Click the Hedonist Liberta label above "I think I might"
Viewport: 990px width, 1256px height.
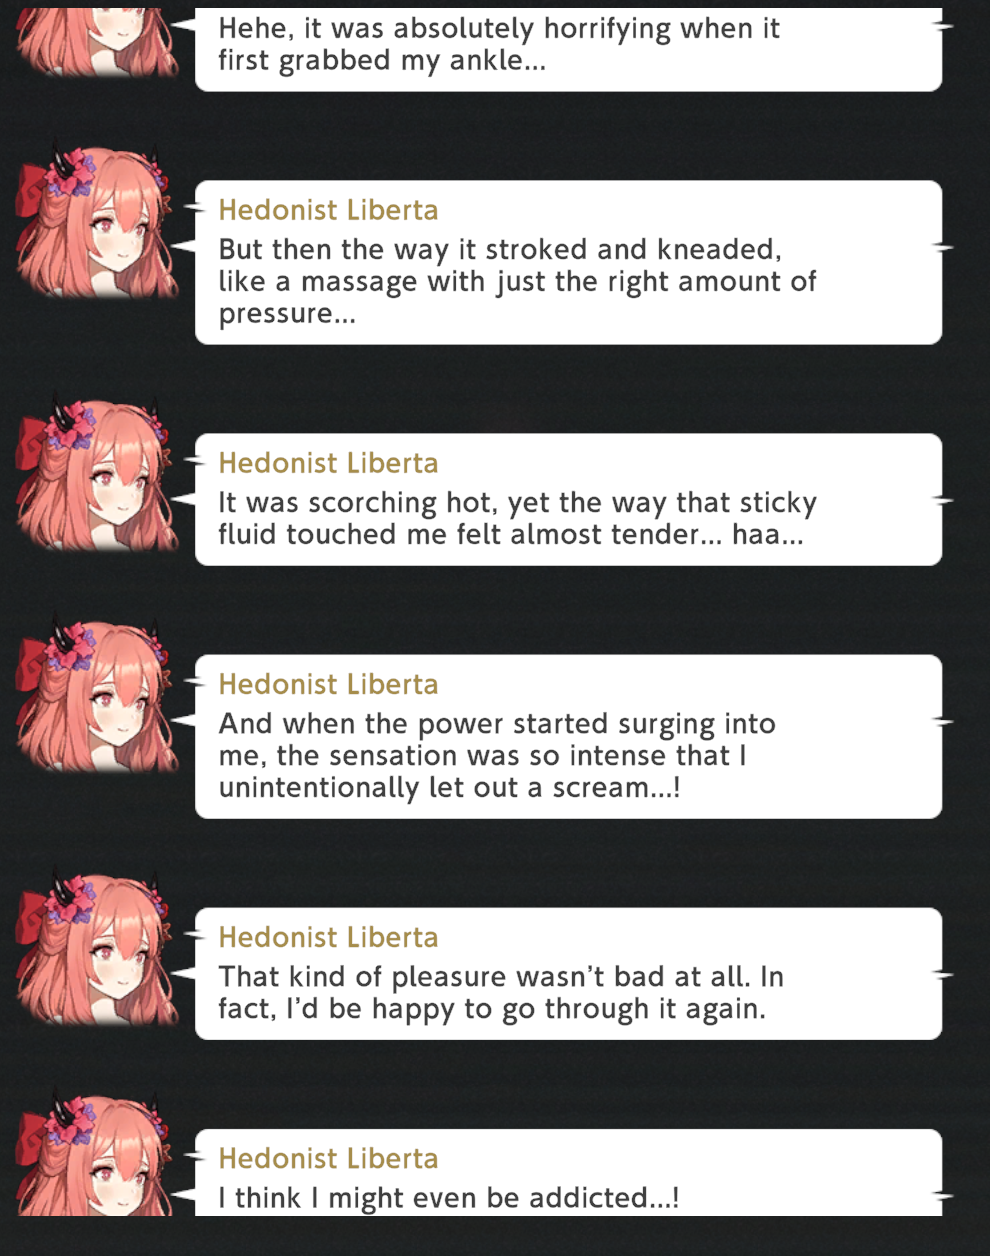[x=328, y=1158]
